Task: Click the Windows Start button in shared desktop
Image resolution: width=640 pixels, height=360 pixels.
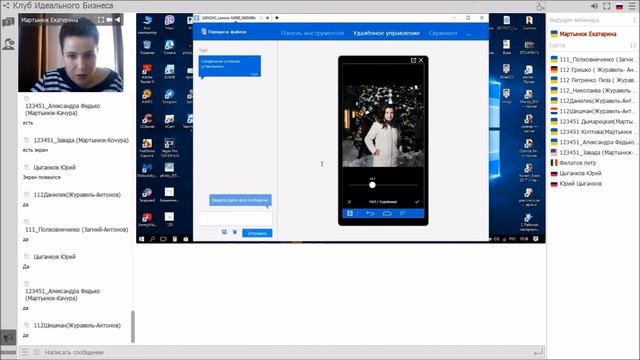Action: coord(142,239)
